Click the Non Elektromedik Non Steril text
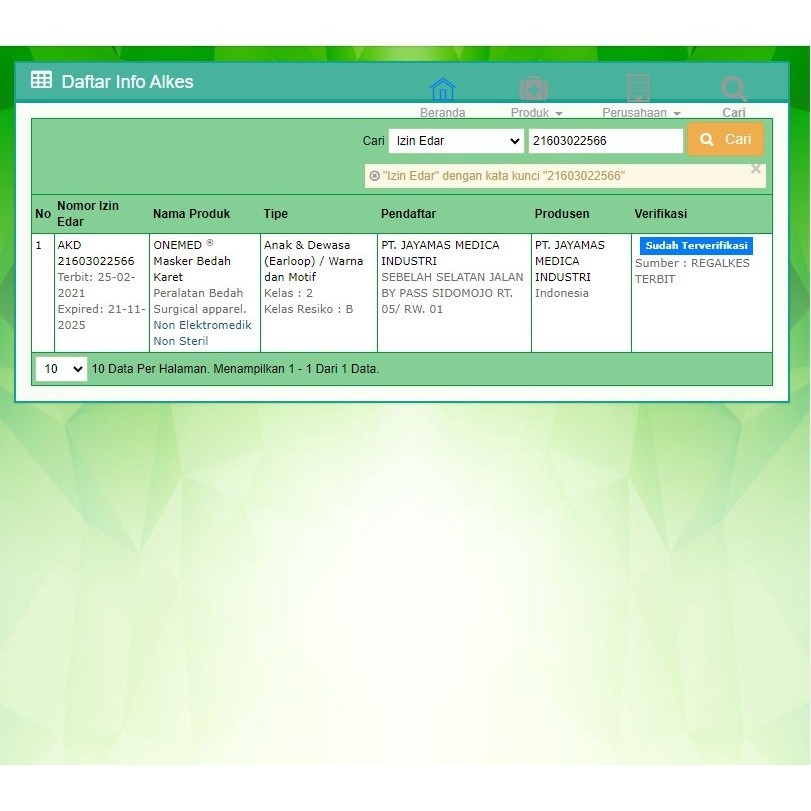The image size is (811, 811). (x=202, y=333)
